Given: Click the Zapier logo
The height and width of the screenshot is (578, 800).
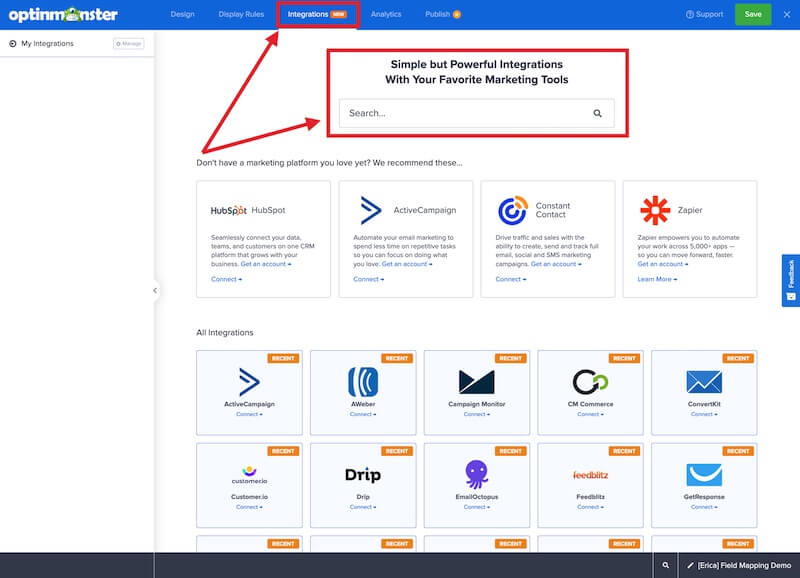Looking at the screenshot, I should 655,210.
